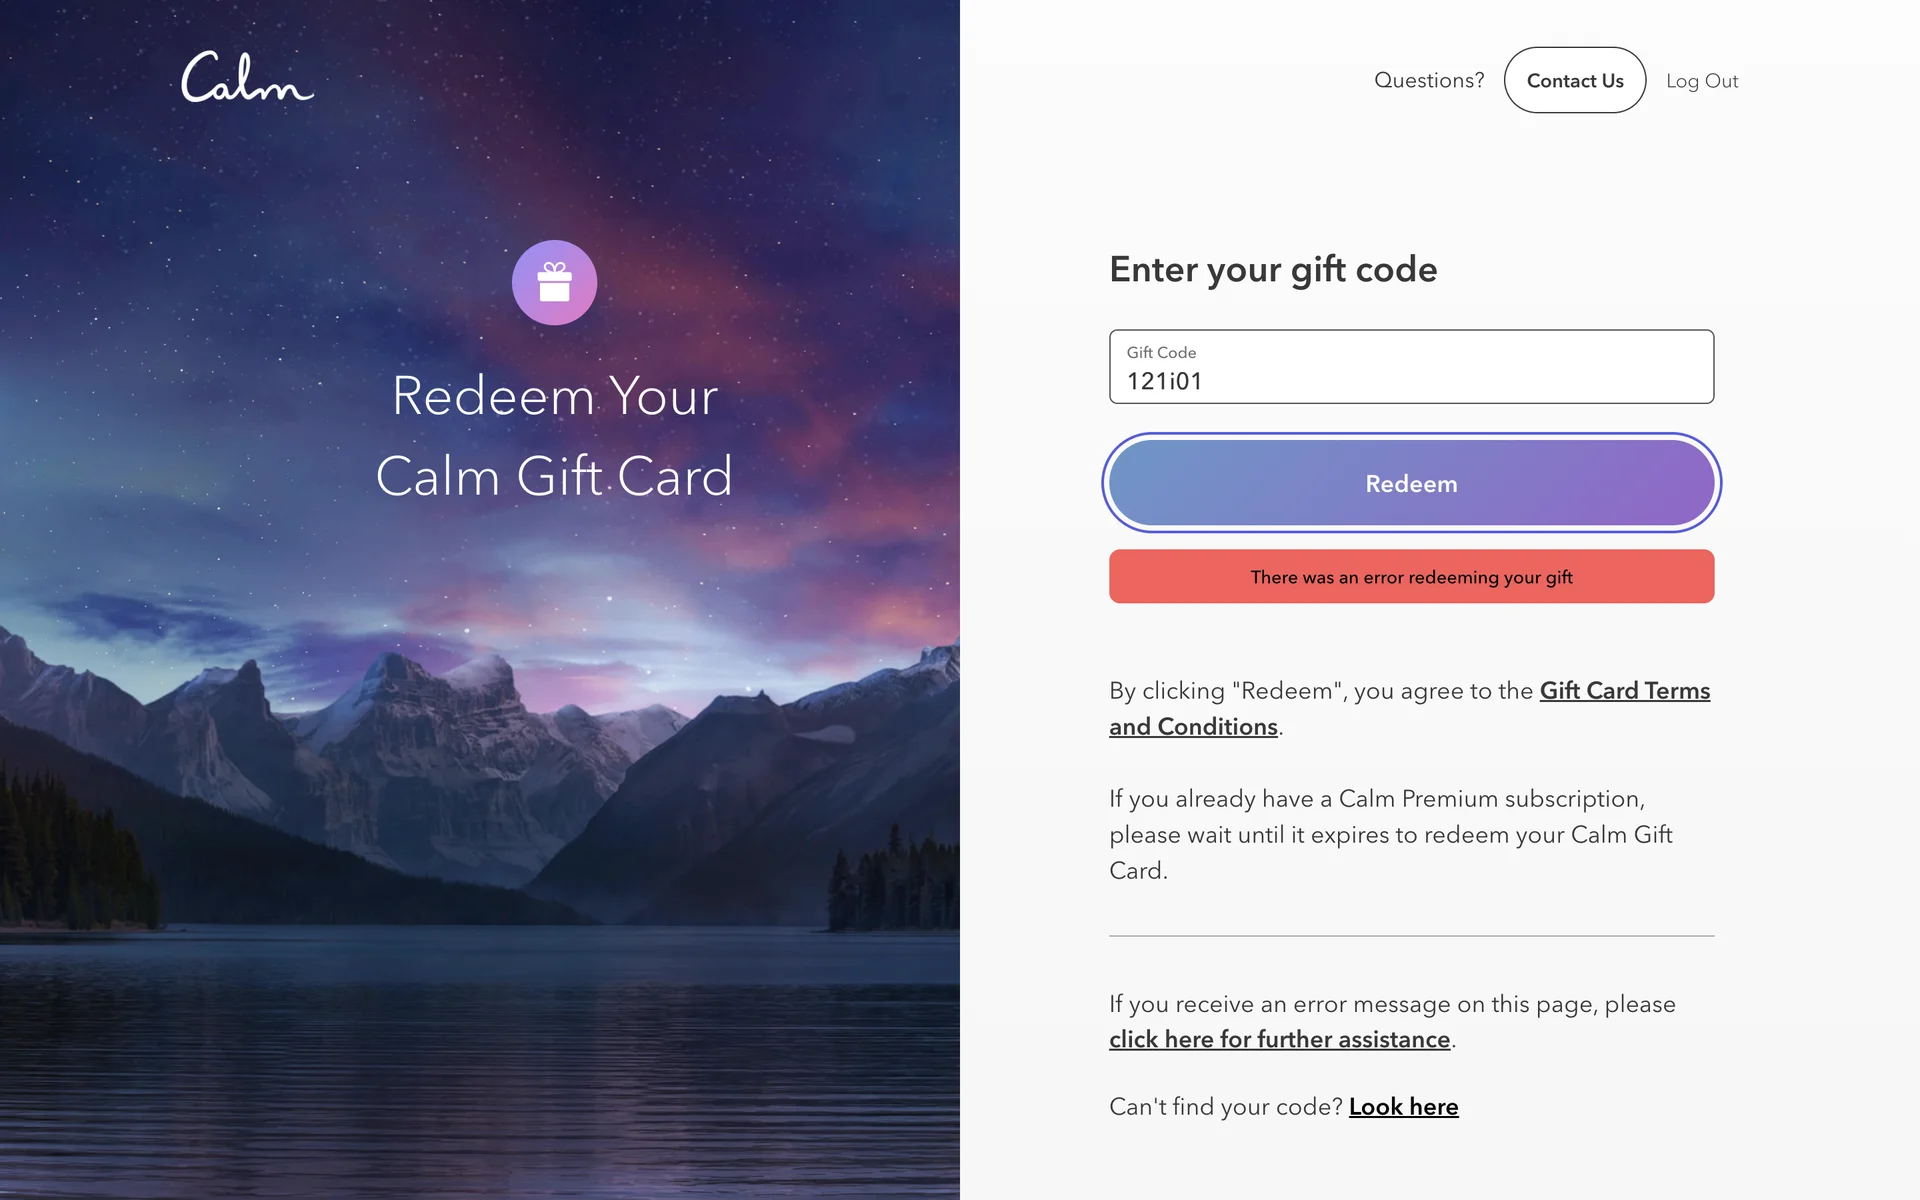Click the mountain lake background image
The width and height of the screenshot is (1920, 1200).
click(x=480, y=850)
